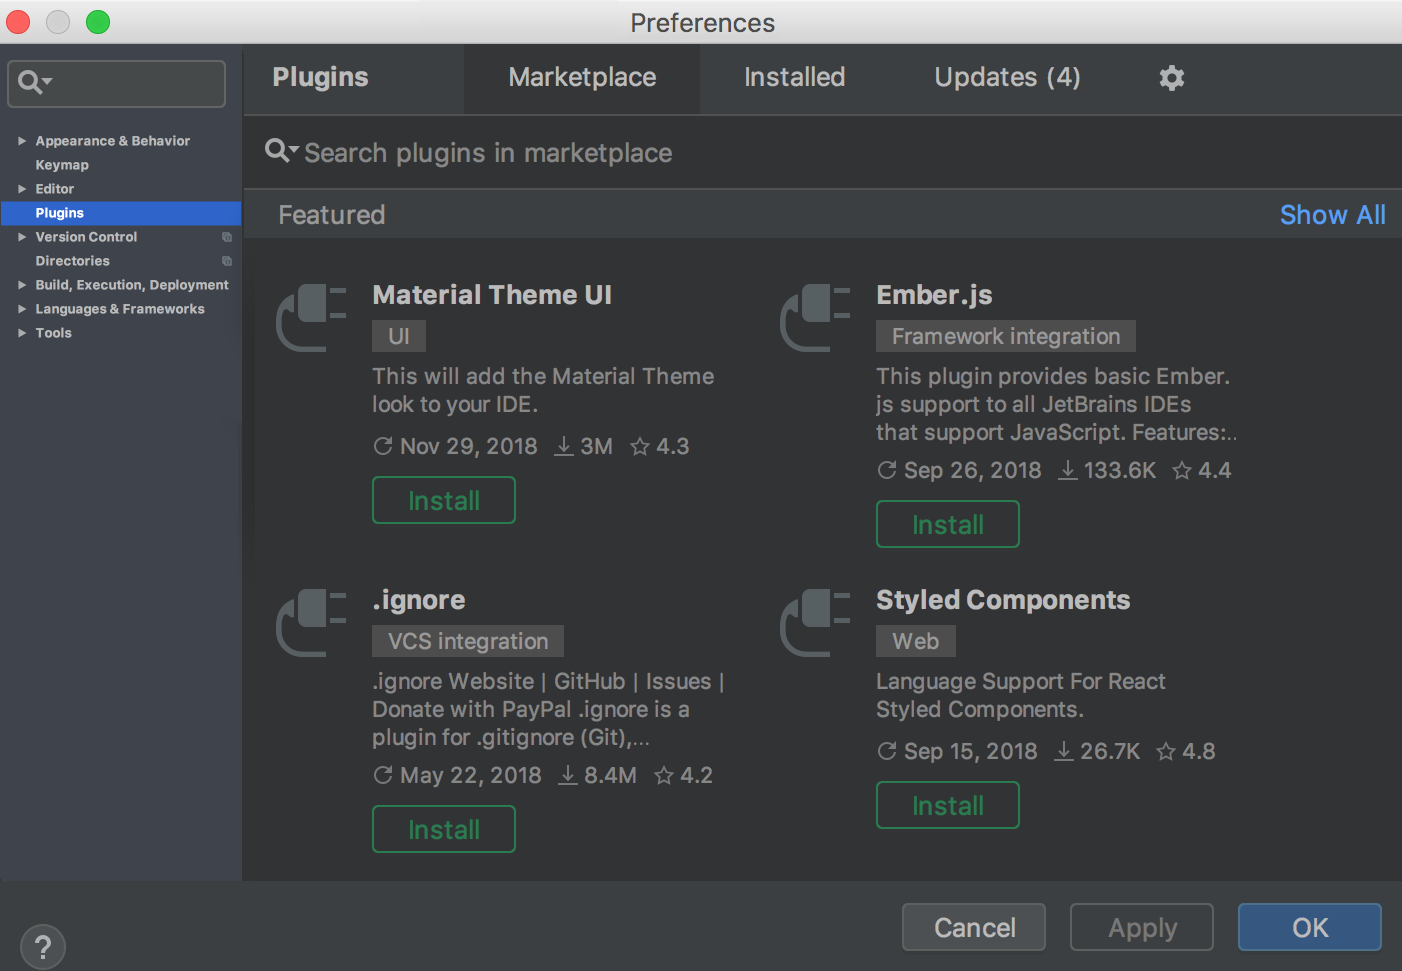This screenshot has height=971, width=1402.
Task: Open the Ember.js plugin title
Action: point(934,295)
